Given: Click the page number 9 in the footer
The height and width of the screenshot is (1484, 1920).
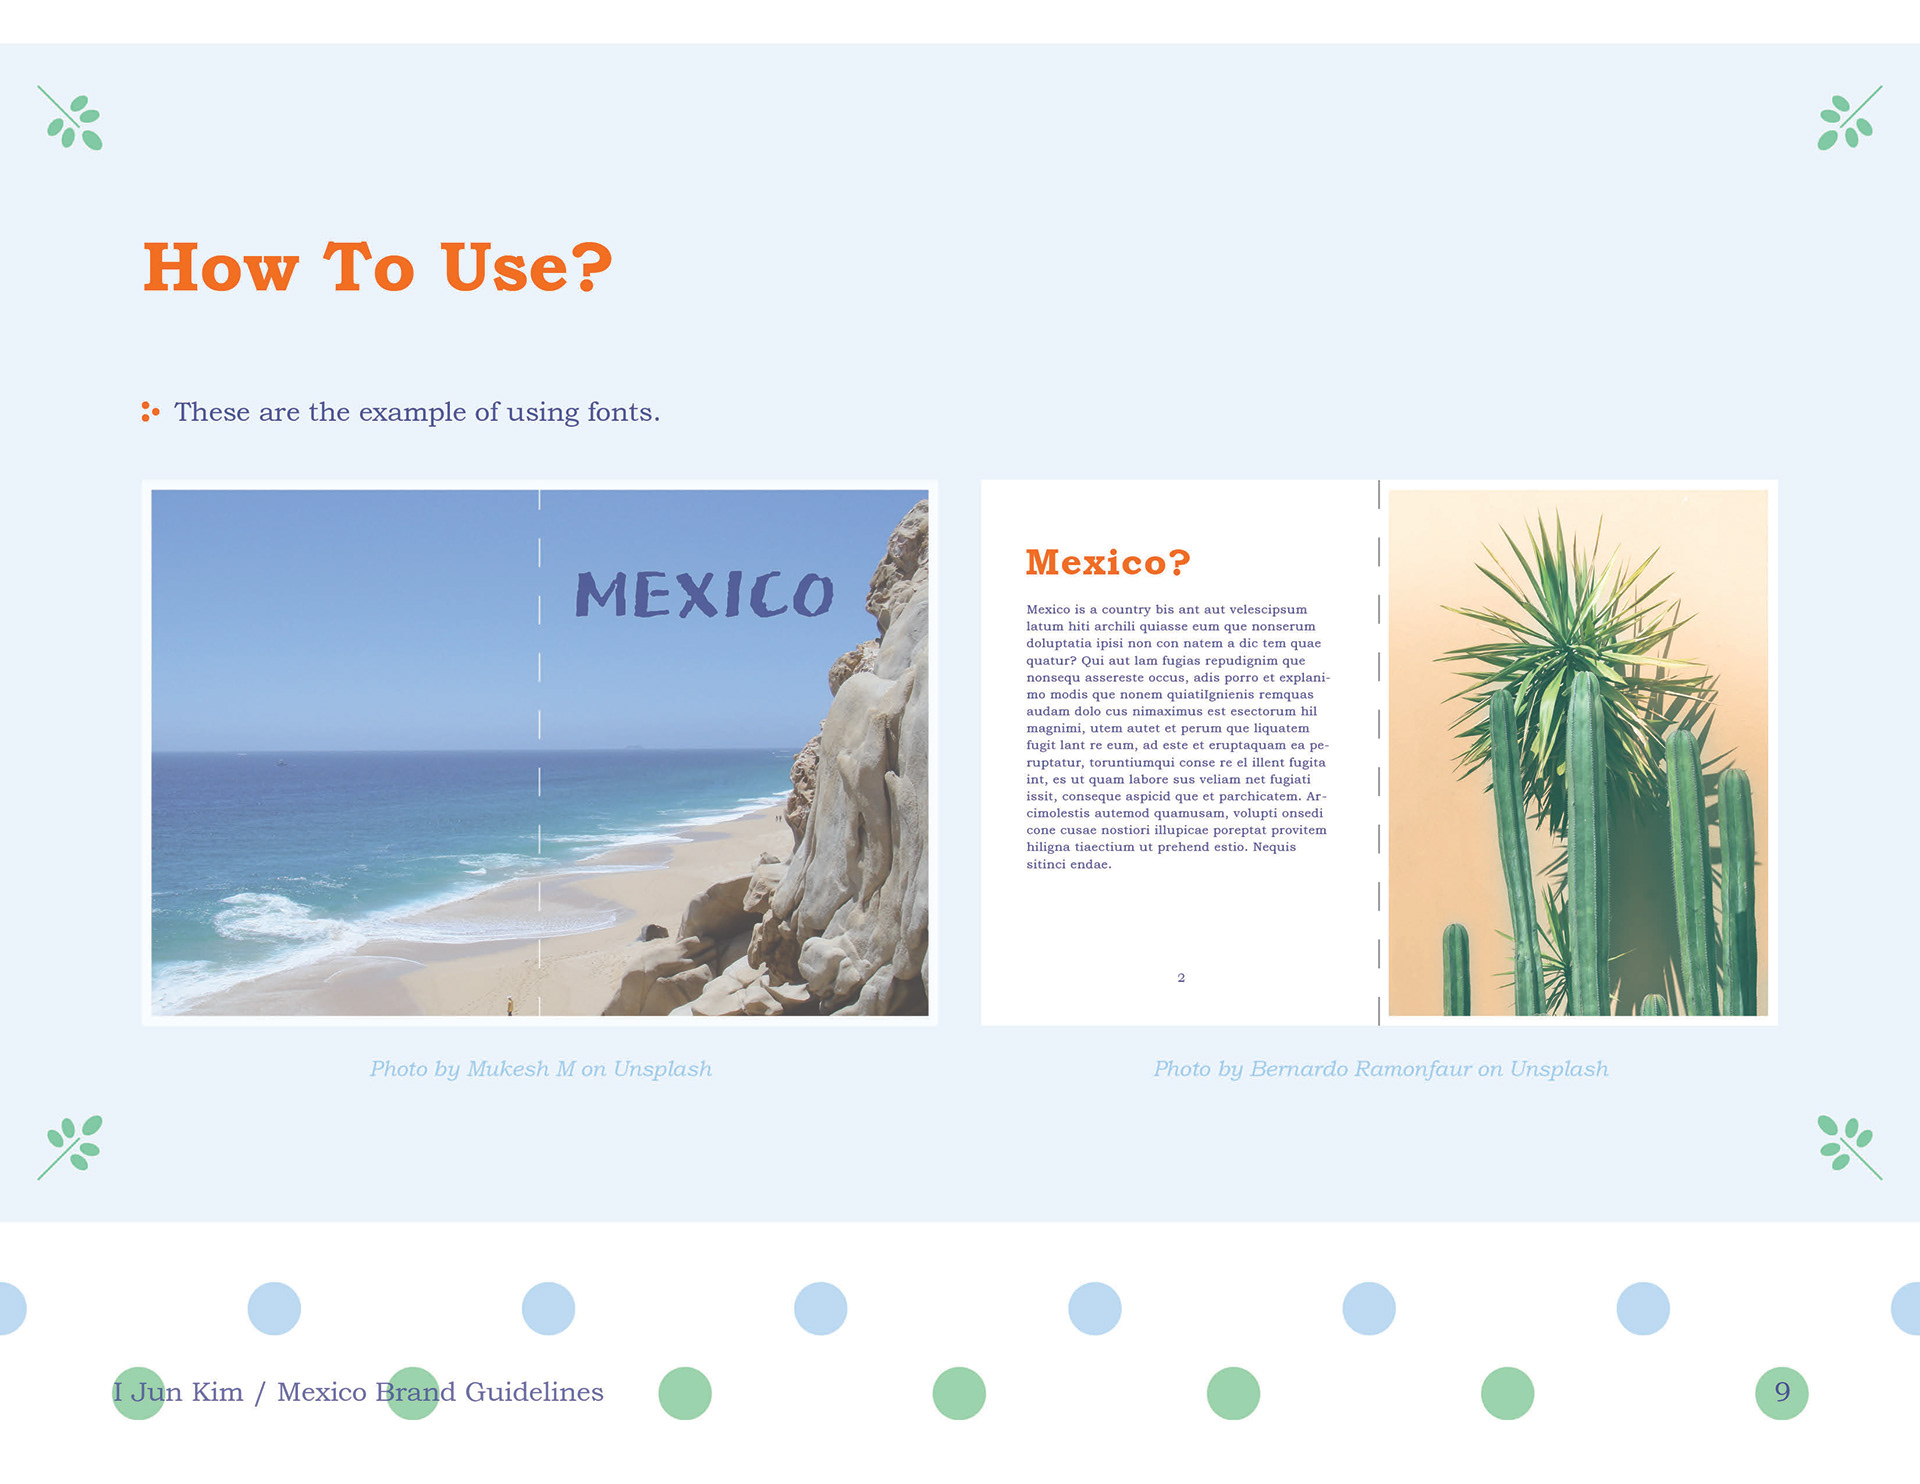Looking at the screenshot, I should click(1782, 1392).
